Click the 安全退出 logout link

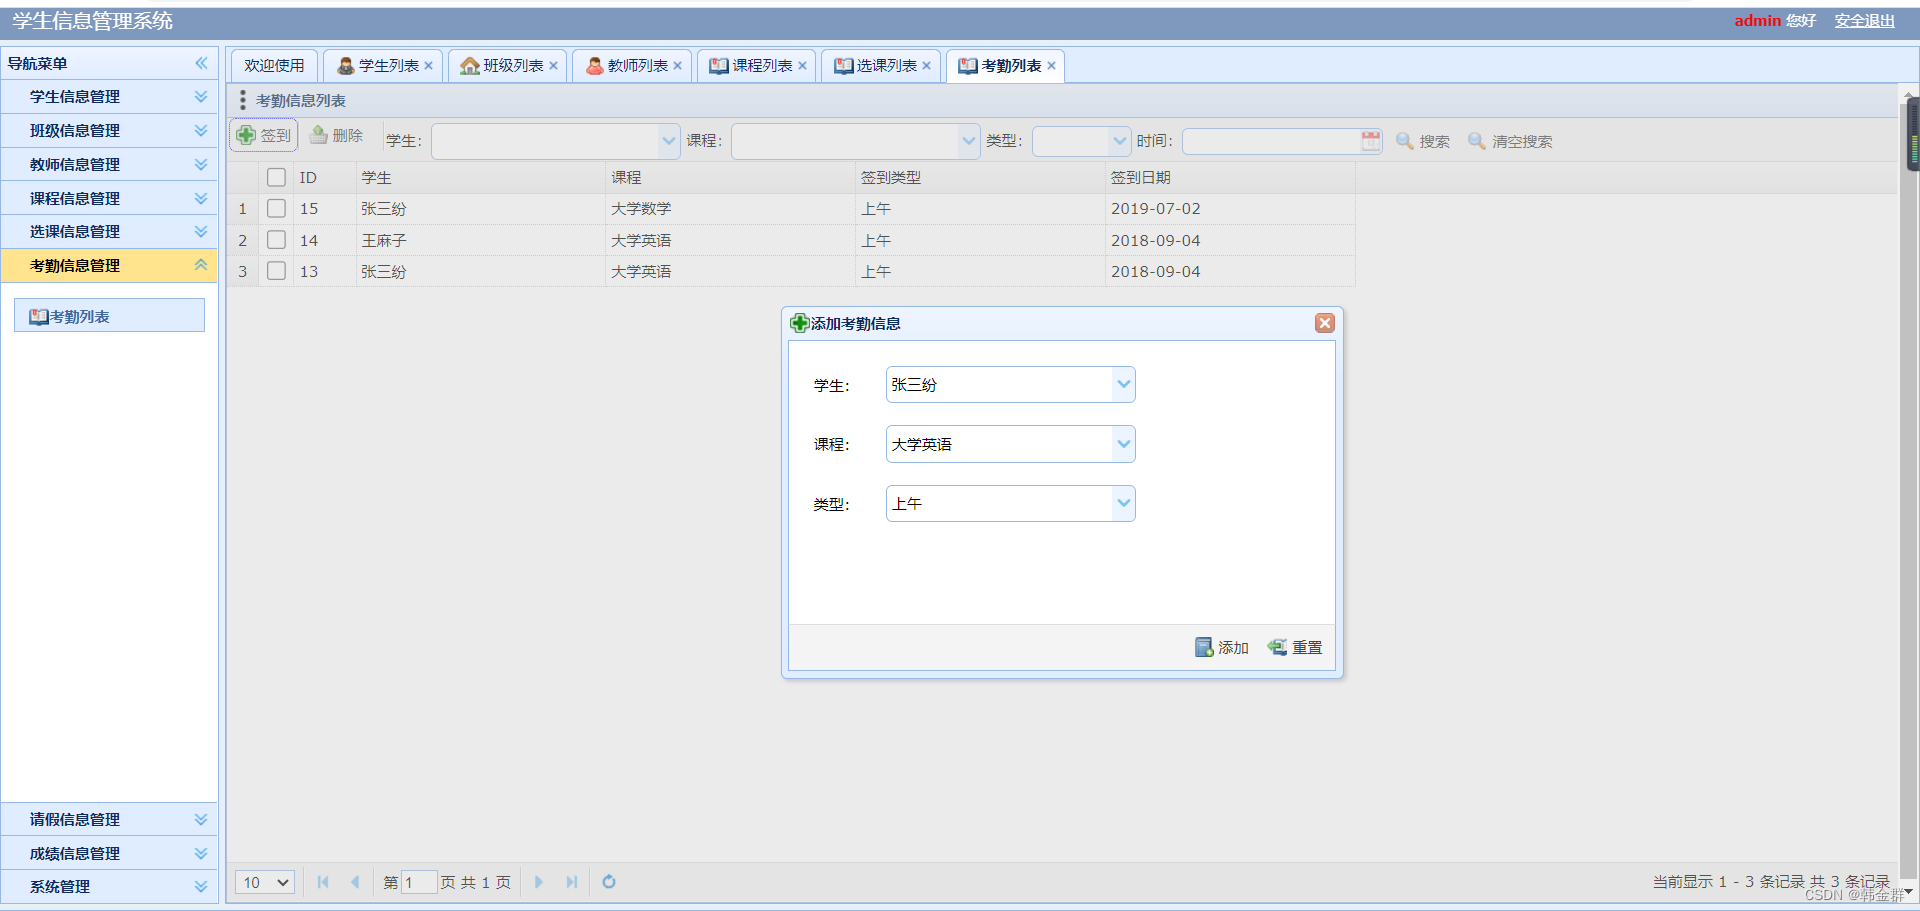1864,21
